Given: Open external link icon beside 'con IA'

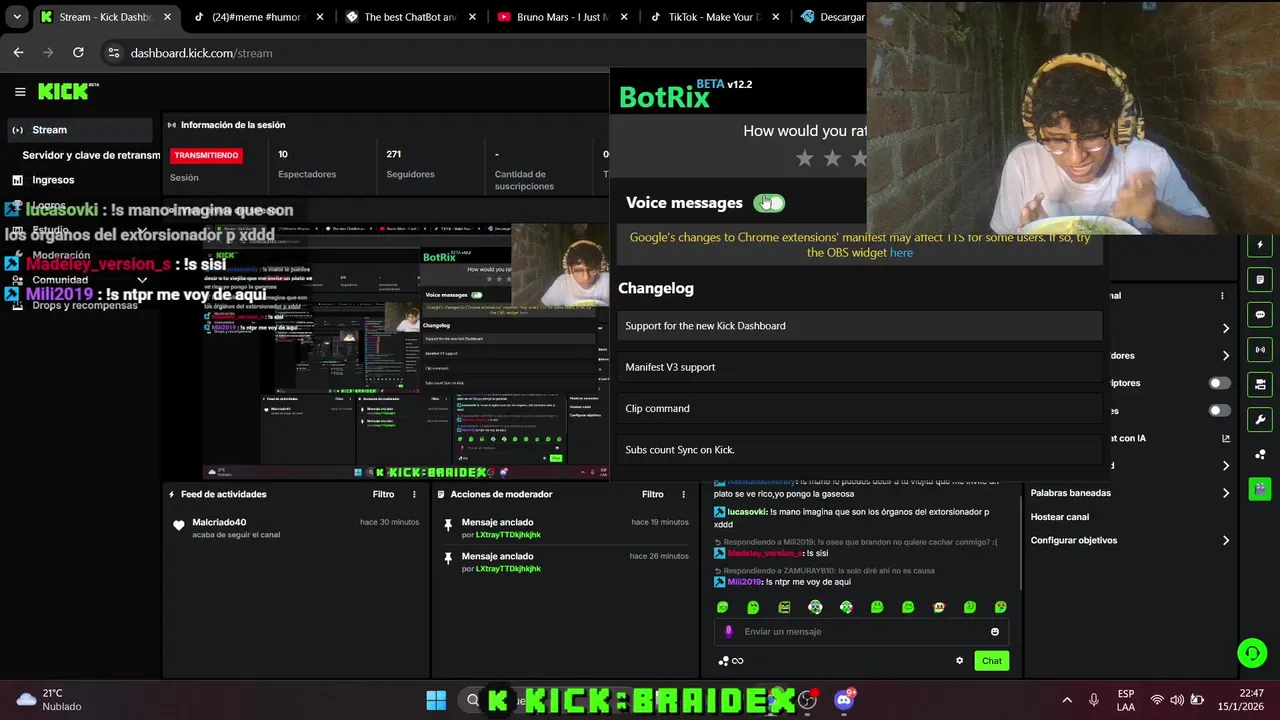Looking at the screenshot, I should coord(1226,438).
